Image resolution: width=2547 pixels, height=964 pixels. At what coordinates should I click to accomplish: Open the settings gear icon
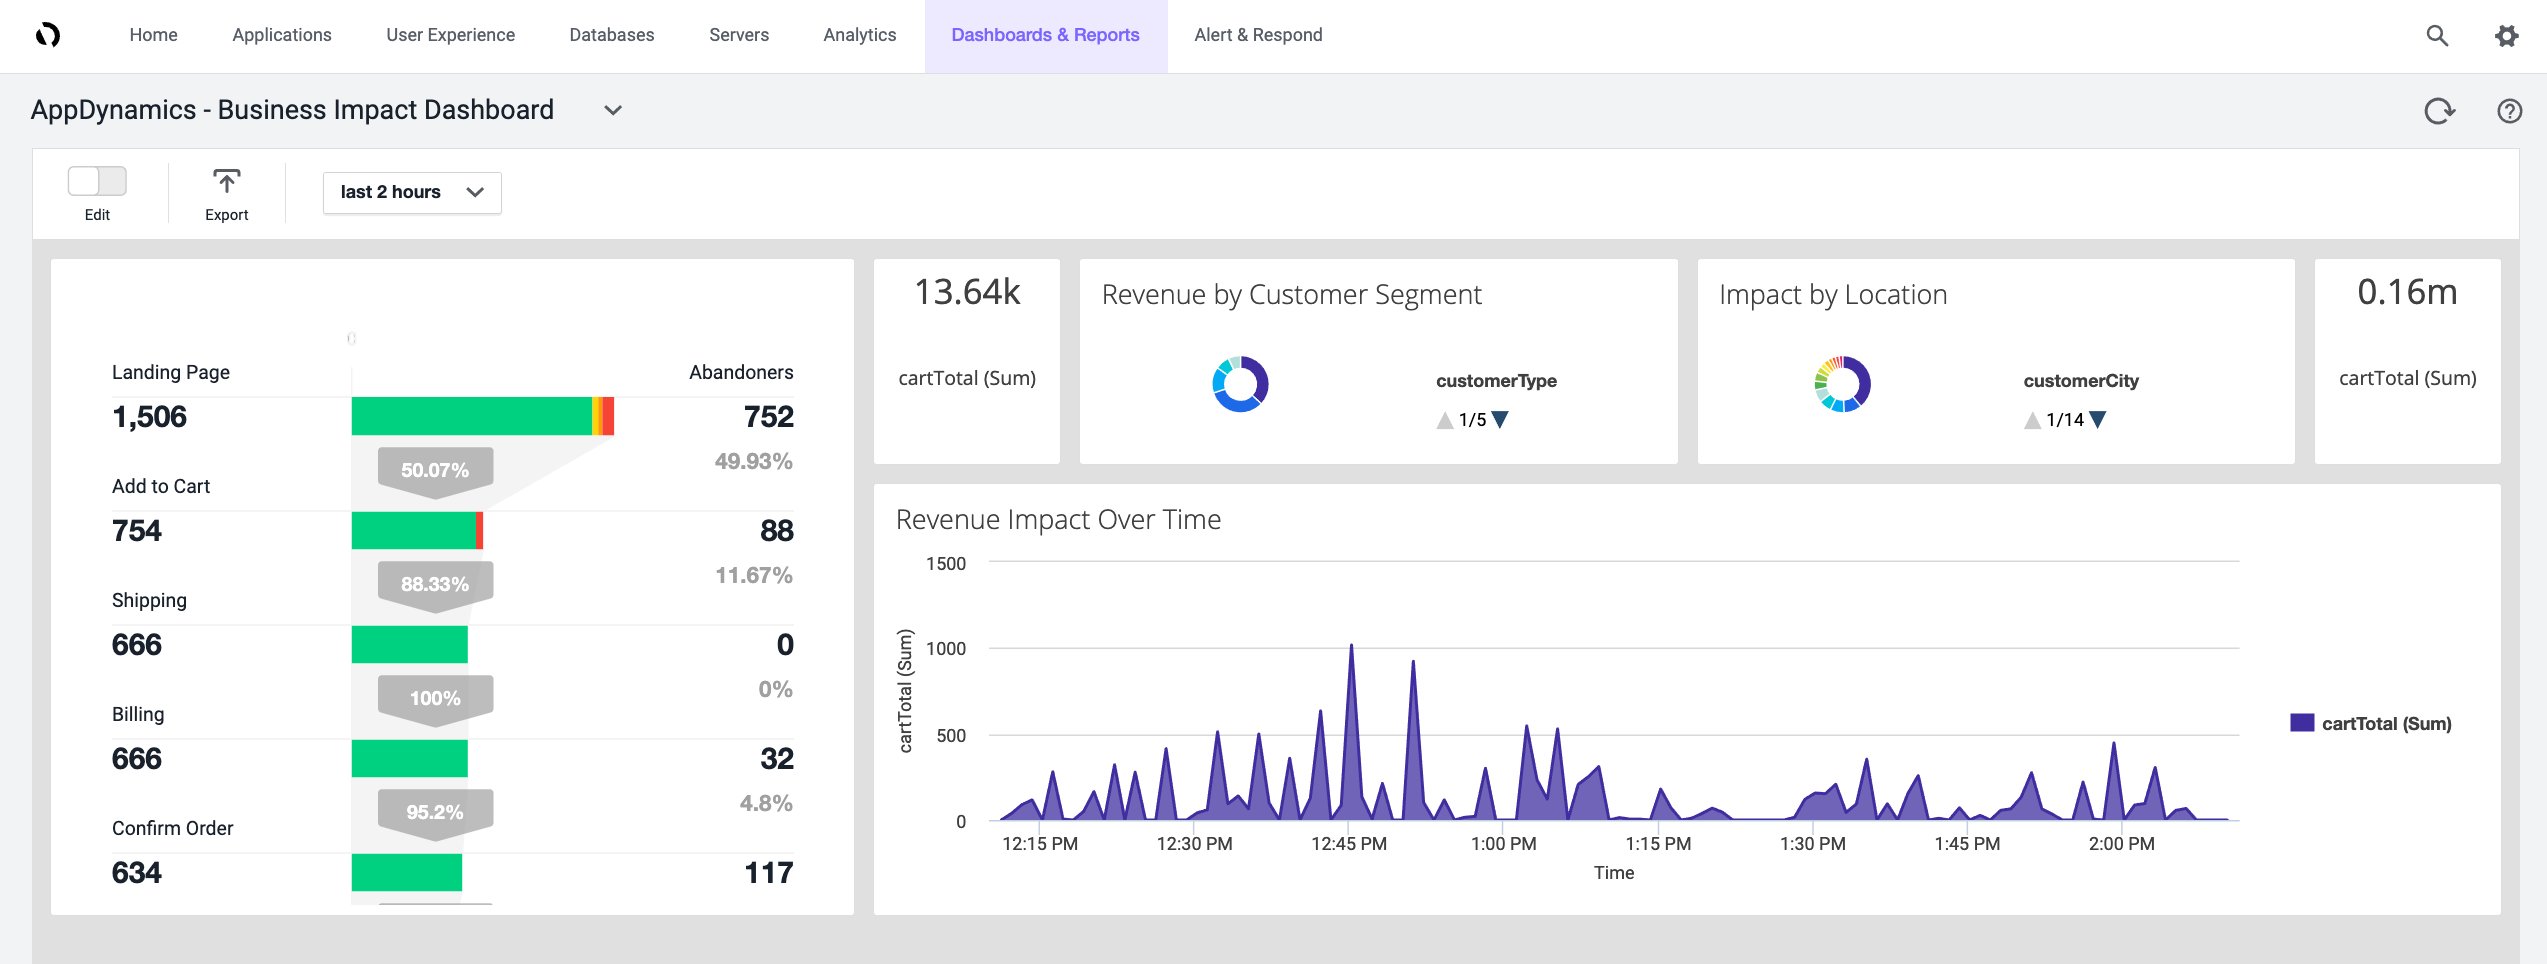click(2508, 35)
